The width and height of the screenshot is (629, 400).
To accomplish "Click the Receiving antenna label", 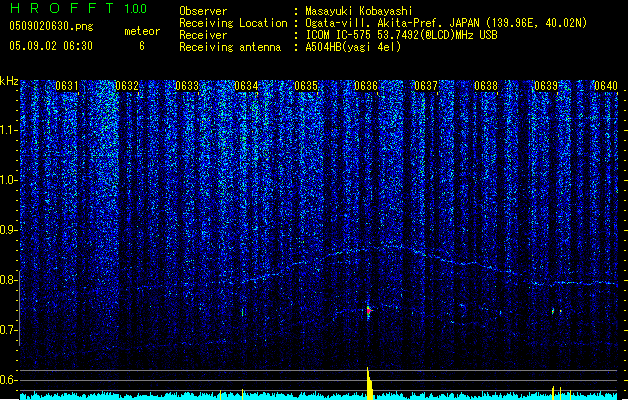I will [230, 47].
